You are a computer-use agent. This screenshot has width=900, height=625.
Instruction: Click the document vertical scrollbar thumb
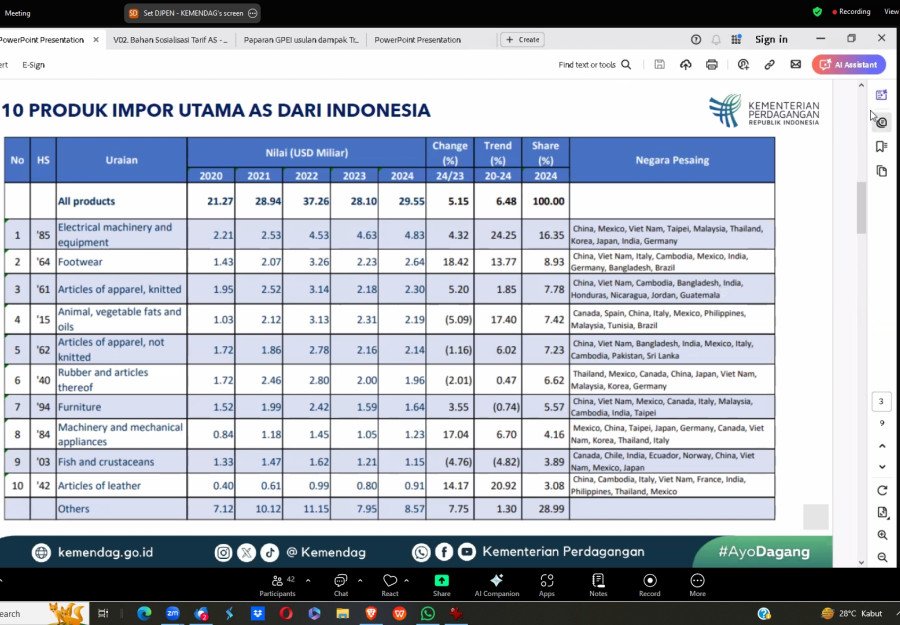[861, 208]
